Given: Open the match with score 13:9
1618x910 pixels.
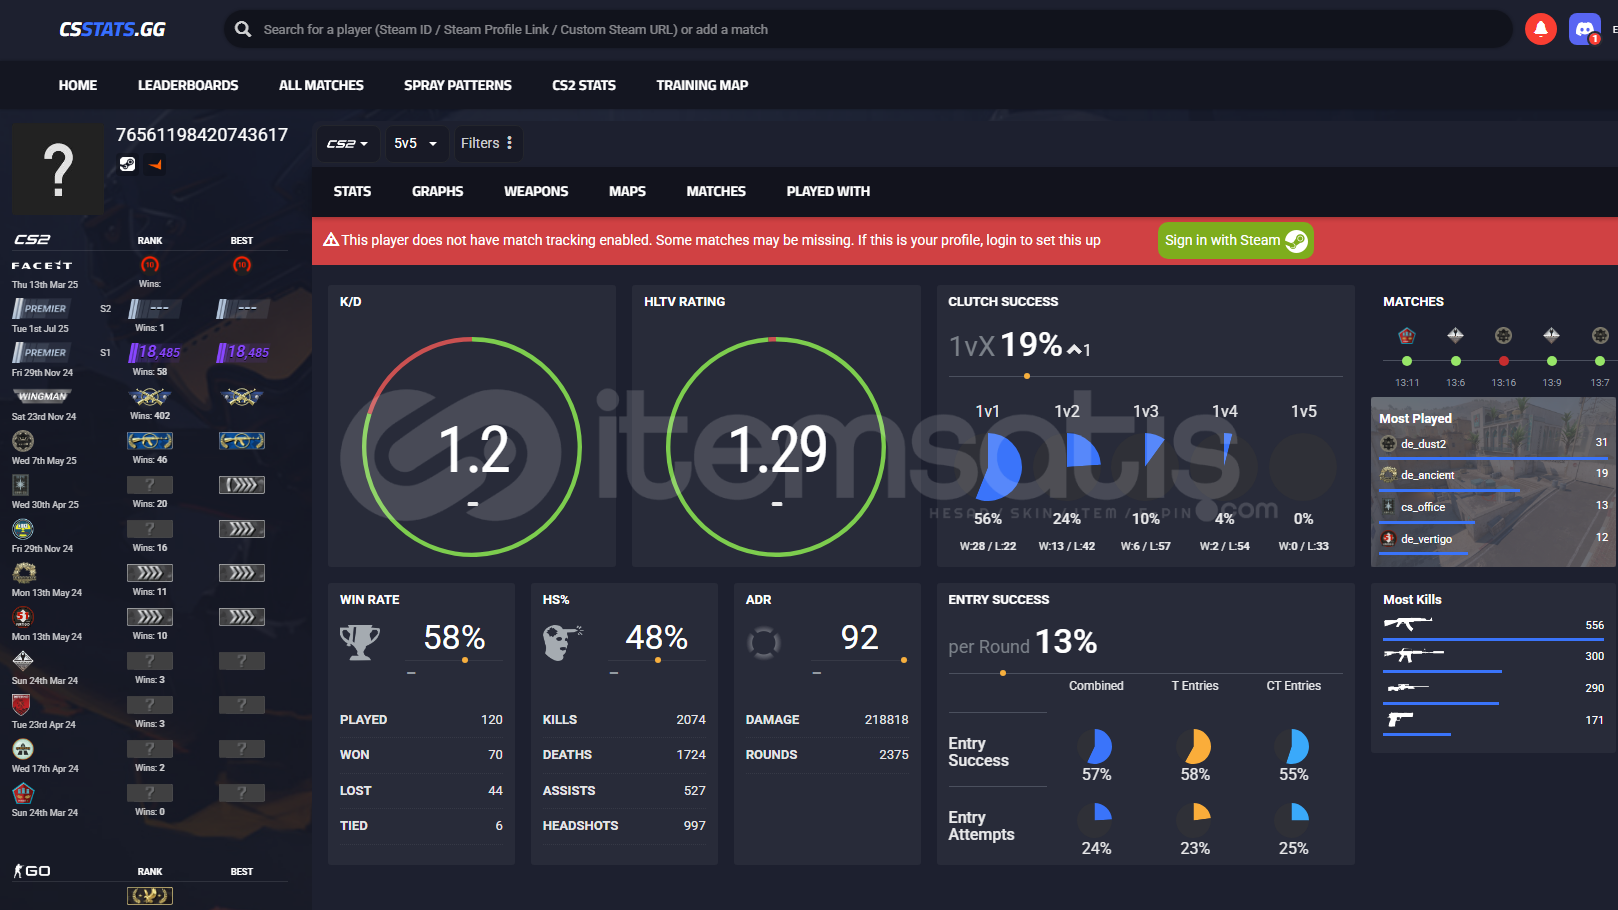Looking at the screenshot, I should pyautogui.click(x=1551, y=336).
